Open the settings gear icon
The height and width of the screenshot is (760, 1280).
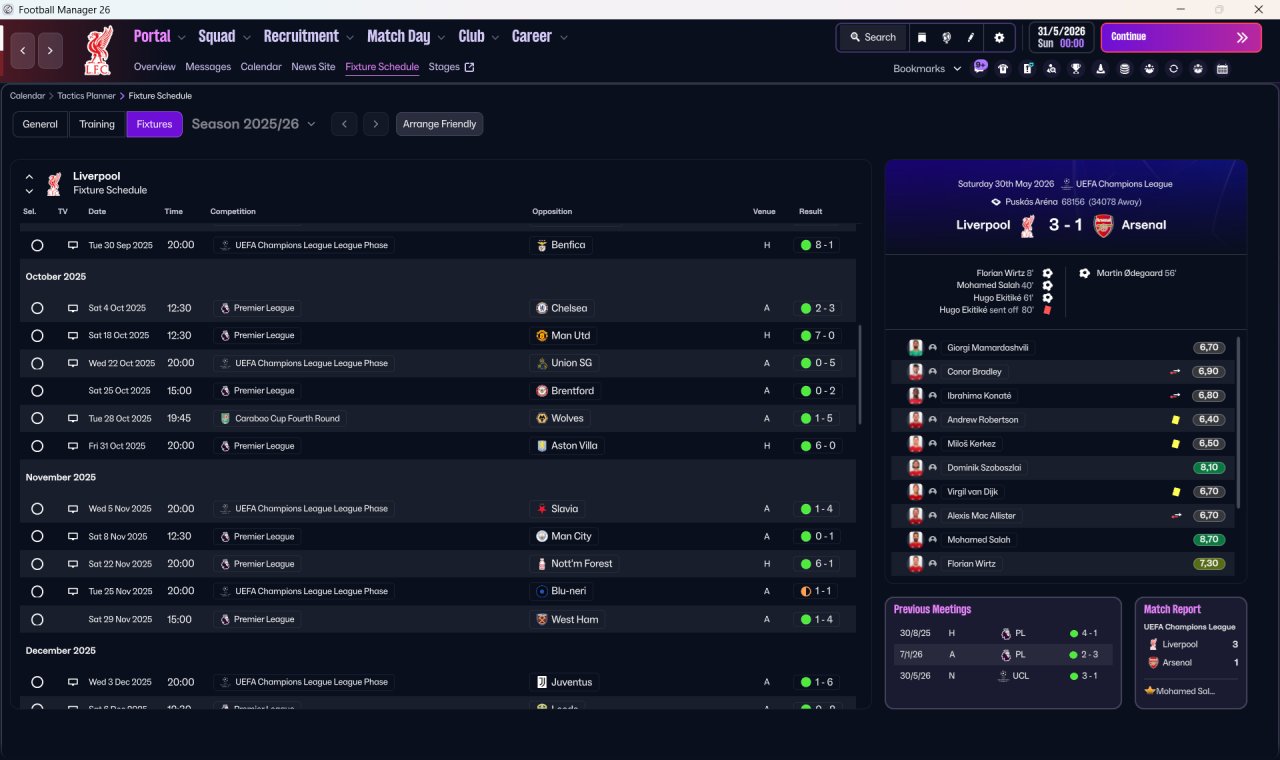999,37
